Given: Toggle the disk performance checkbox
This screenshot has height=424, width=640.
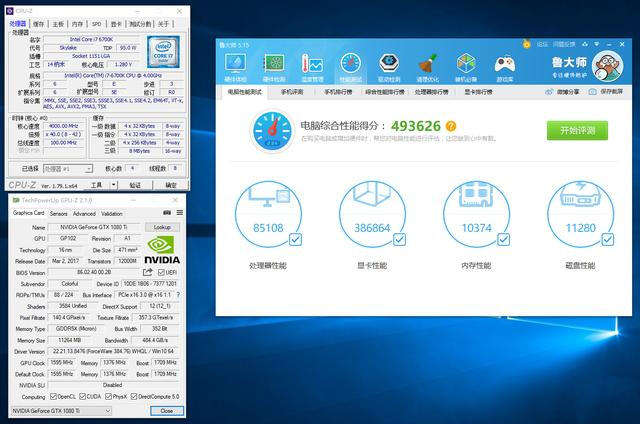Looking at the screenshot, I should coord(607,239).
